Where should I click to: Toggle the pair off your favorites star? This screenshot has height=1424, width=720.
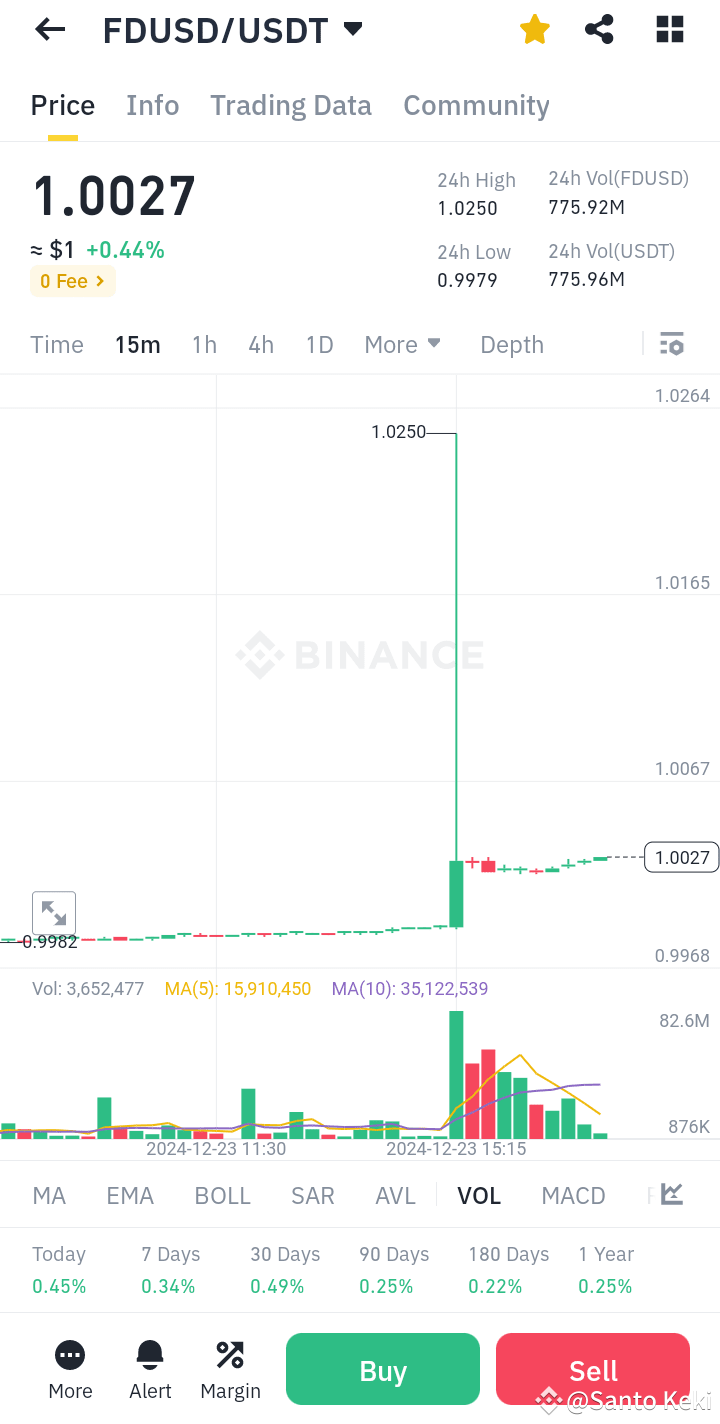(x=534, y=29)
